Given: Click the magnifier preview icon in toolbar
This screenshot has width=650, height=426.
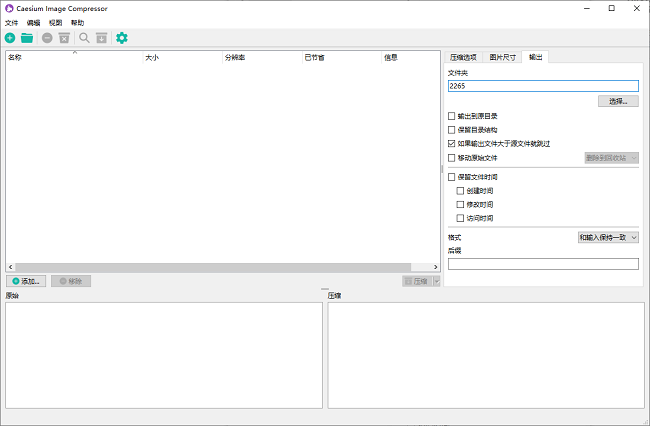Looking at the screenshot, I should (x=85, y=38).
